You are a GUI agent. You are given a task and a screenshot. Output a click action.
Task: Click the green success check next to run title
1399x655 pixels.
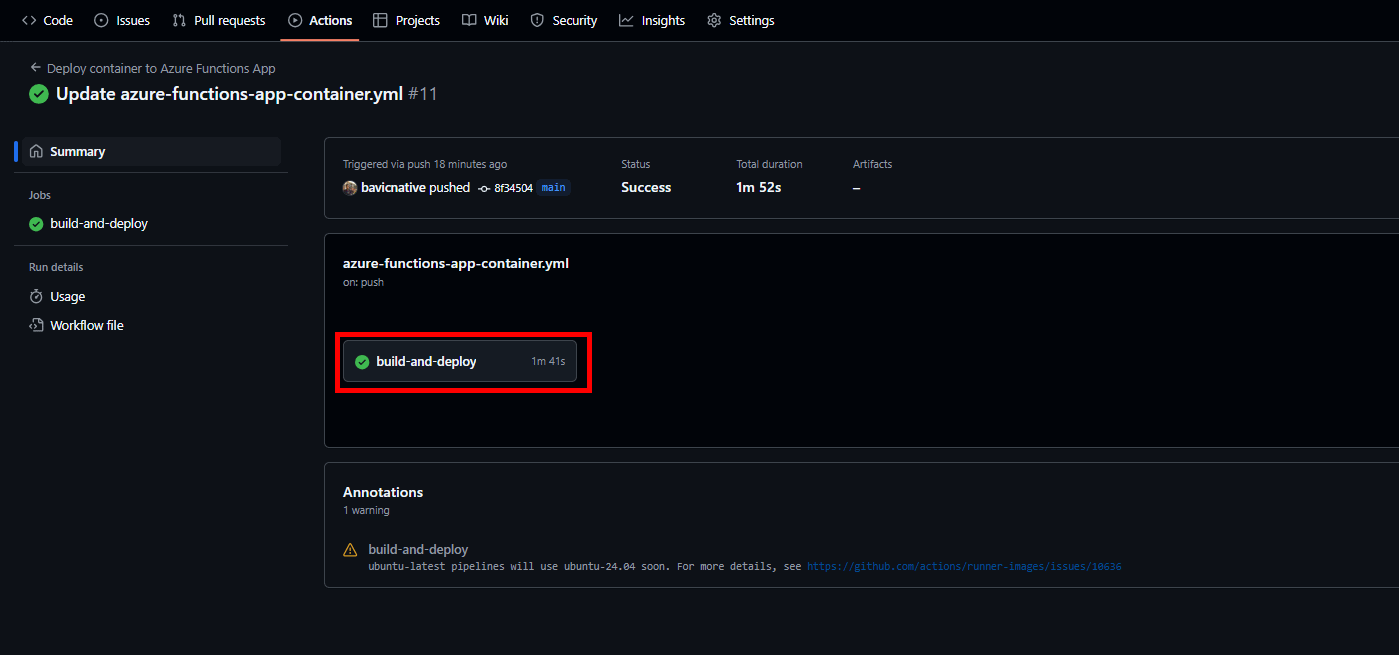coord(39,94)
